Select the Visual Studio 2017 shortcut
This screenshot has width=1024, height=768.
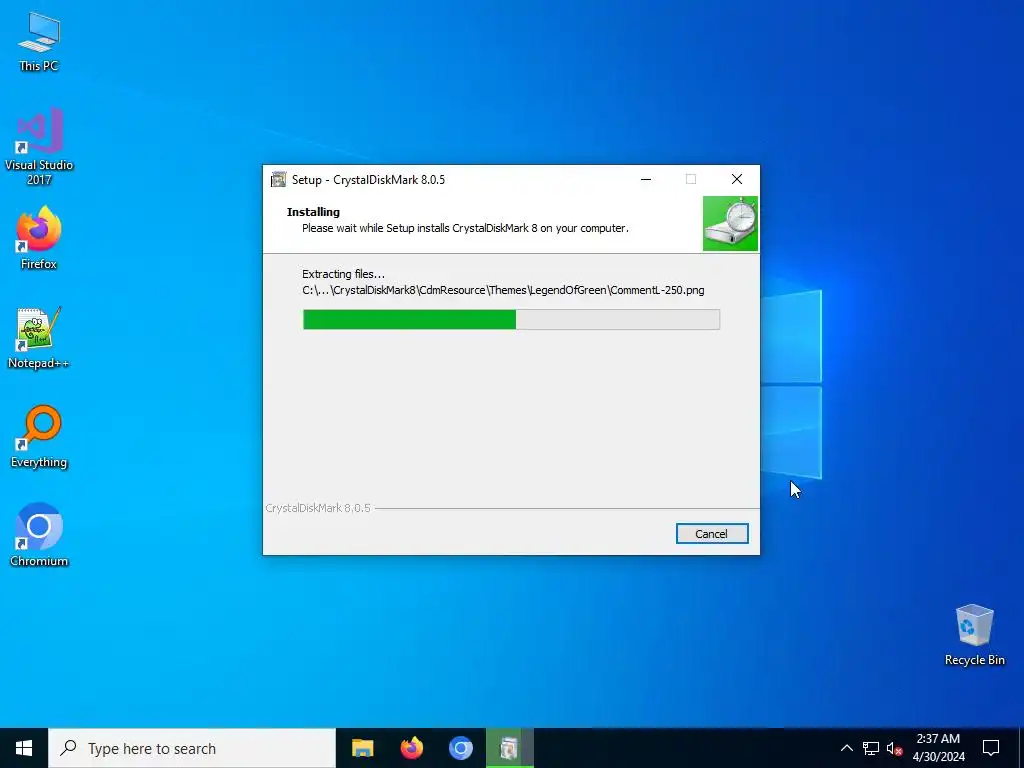pos(39,146)
